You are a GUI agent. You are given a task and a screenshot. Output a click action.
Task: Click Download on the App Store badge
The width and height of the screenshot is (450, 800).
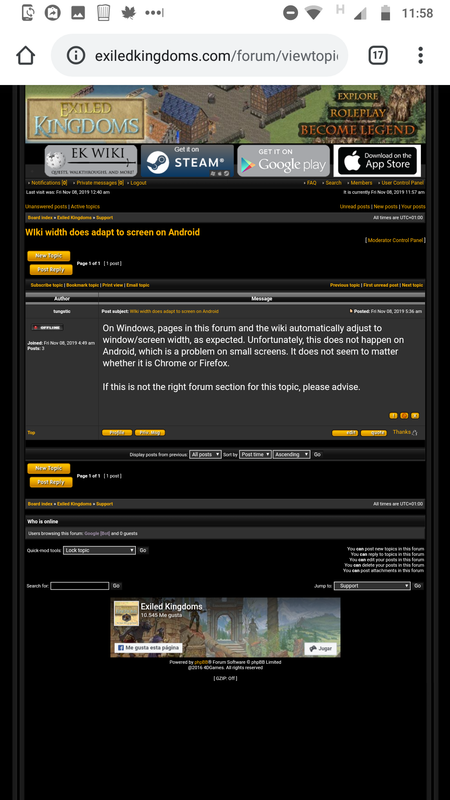click(377, 161)
